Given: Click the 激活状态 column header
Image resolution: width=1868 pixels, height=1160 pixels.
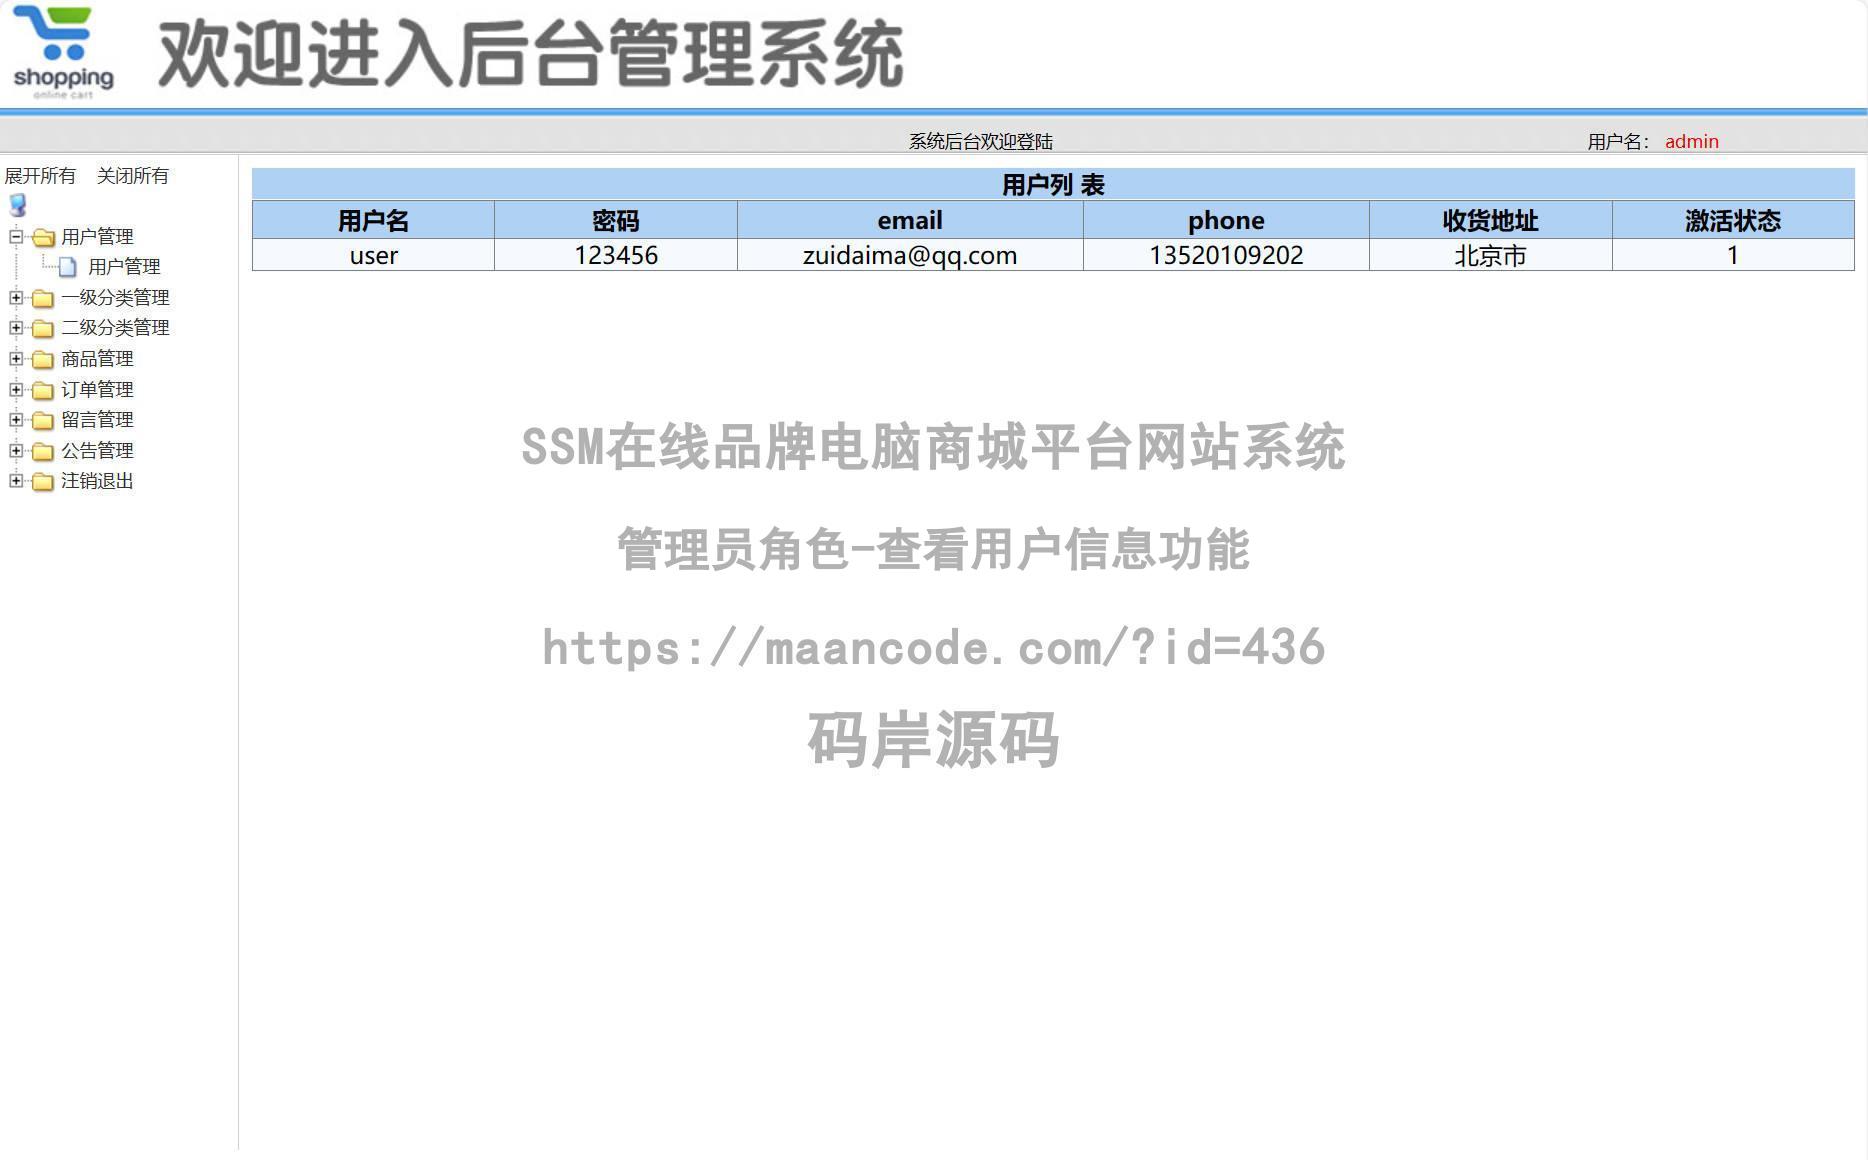Looking at the screenshot, I should click(1733, 220).
